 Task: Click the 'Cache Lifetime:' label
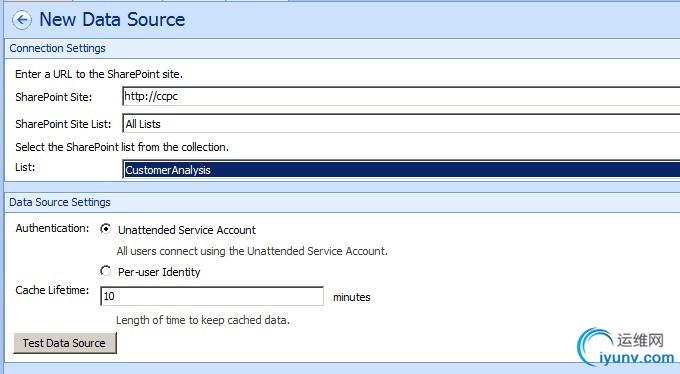(x=52, y=290)
